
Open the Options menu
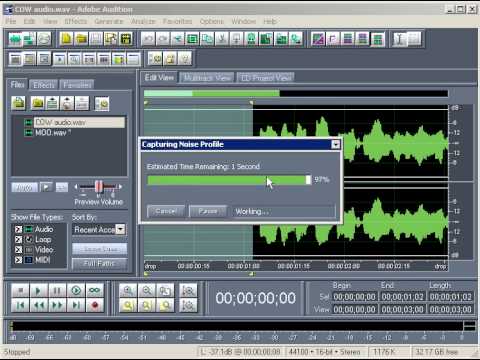pyautogui.click(x=212, y=21)
